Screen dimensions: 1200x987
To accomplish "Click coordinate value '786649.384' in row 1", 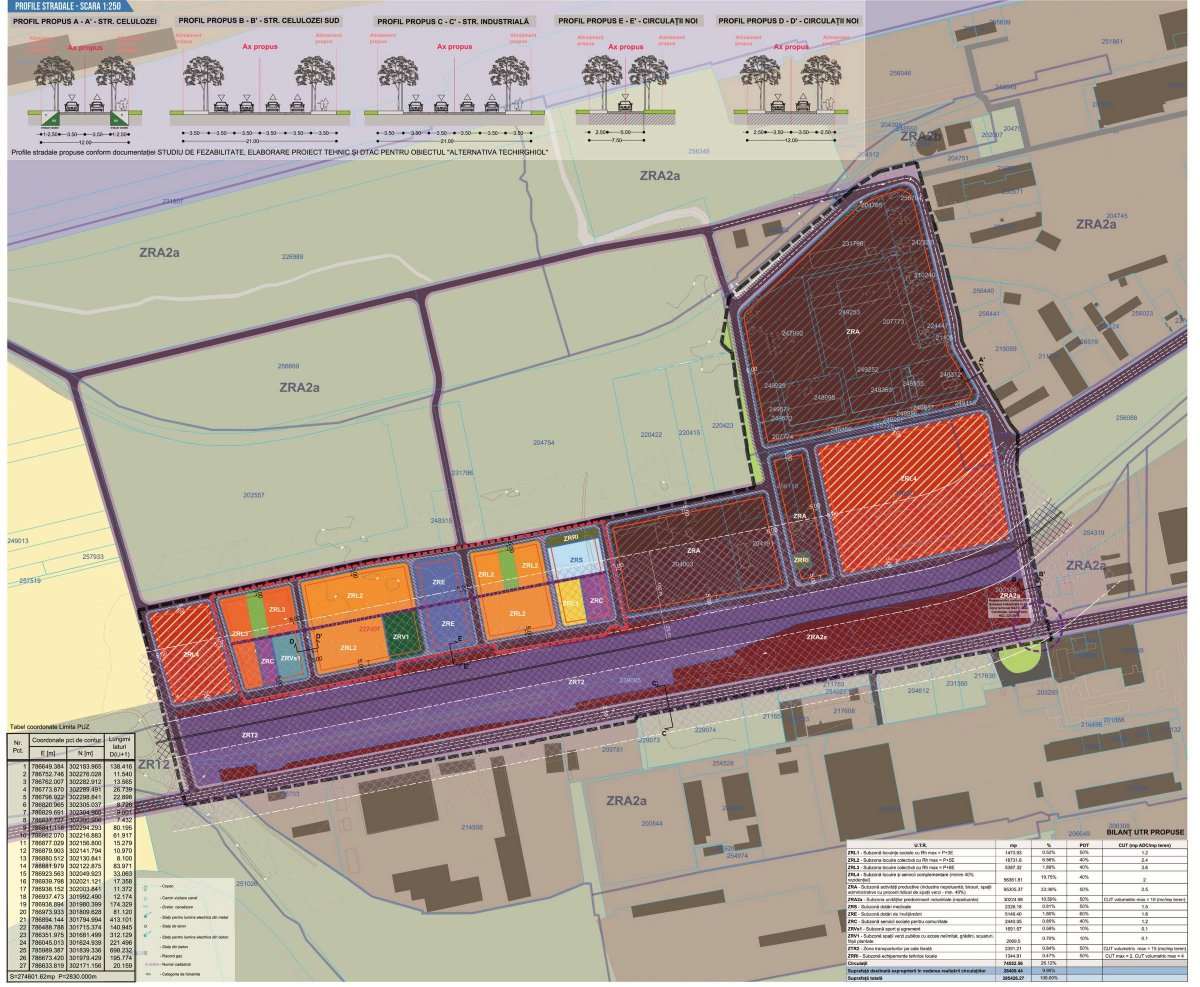I will click(x=48, y=765).
